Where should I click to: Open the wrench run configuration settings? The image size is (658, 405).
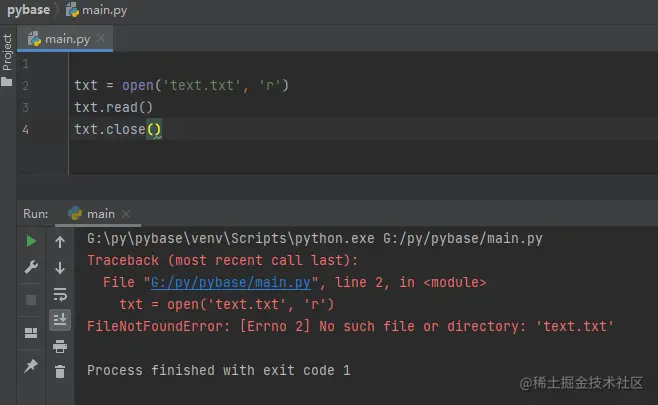point(31,267)
